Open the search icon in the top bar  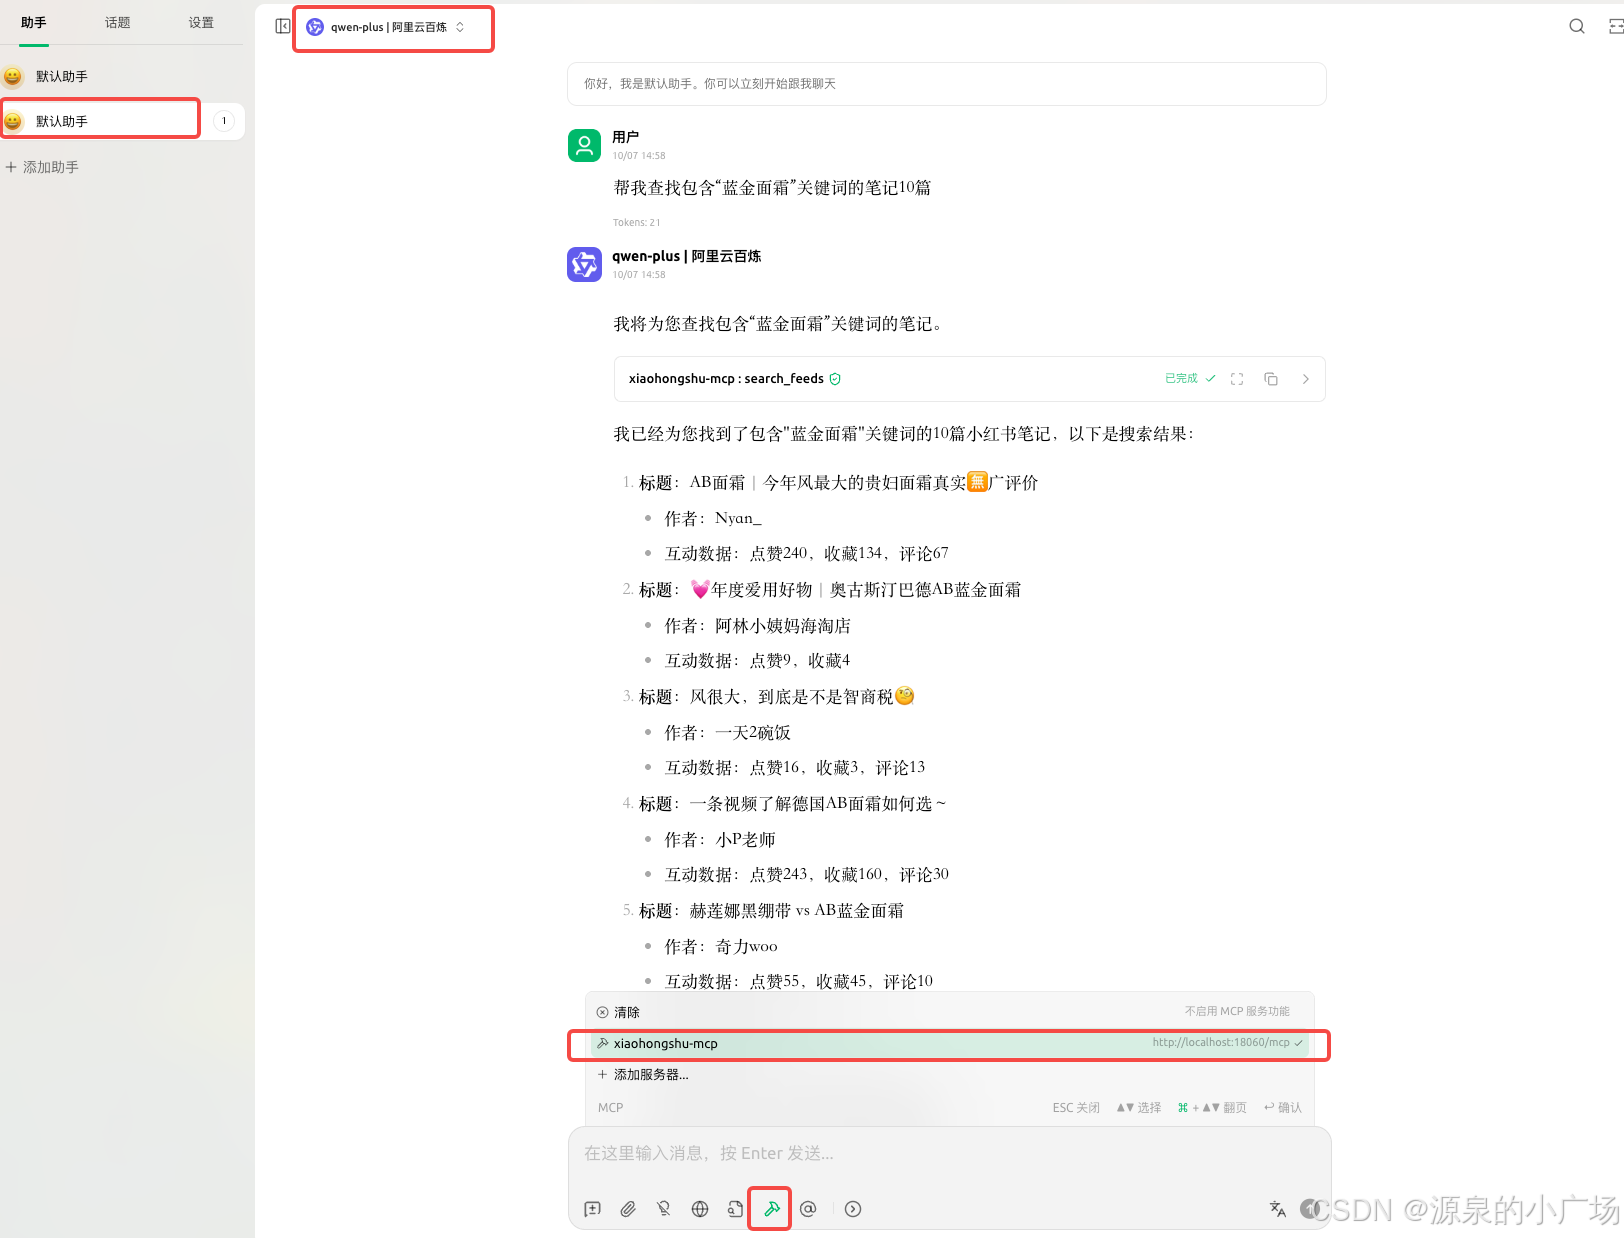(1576, 26)
